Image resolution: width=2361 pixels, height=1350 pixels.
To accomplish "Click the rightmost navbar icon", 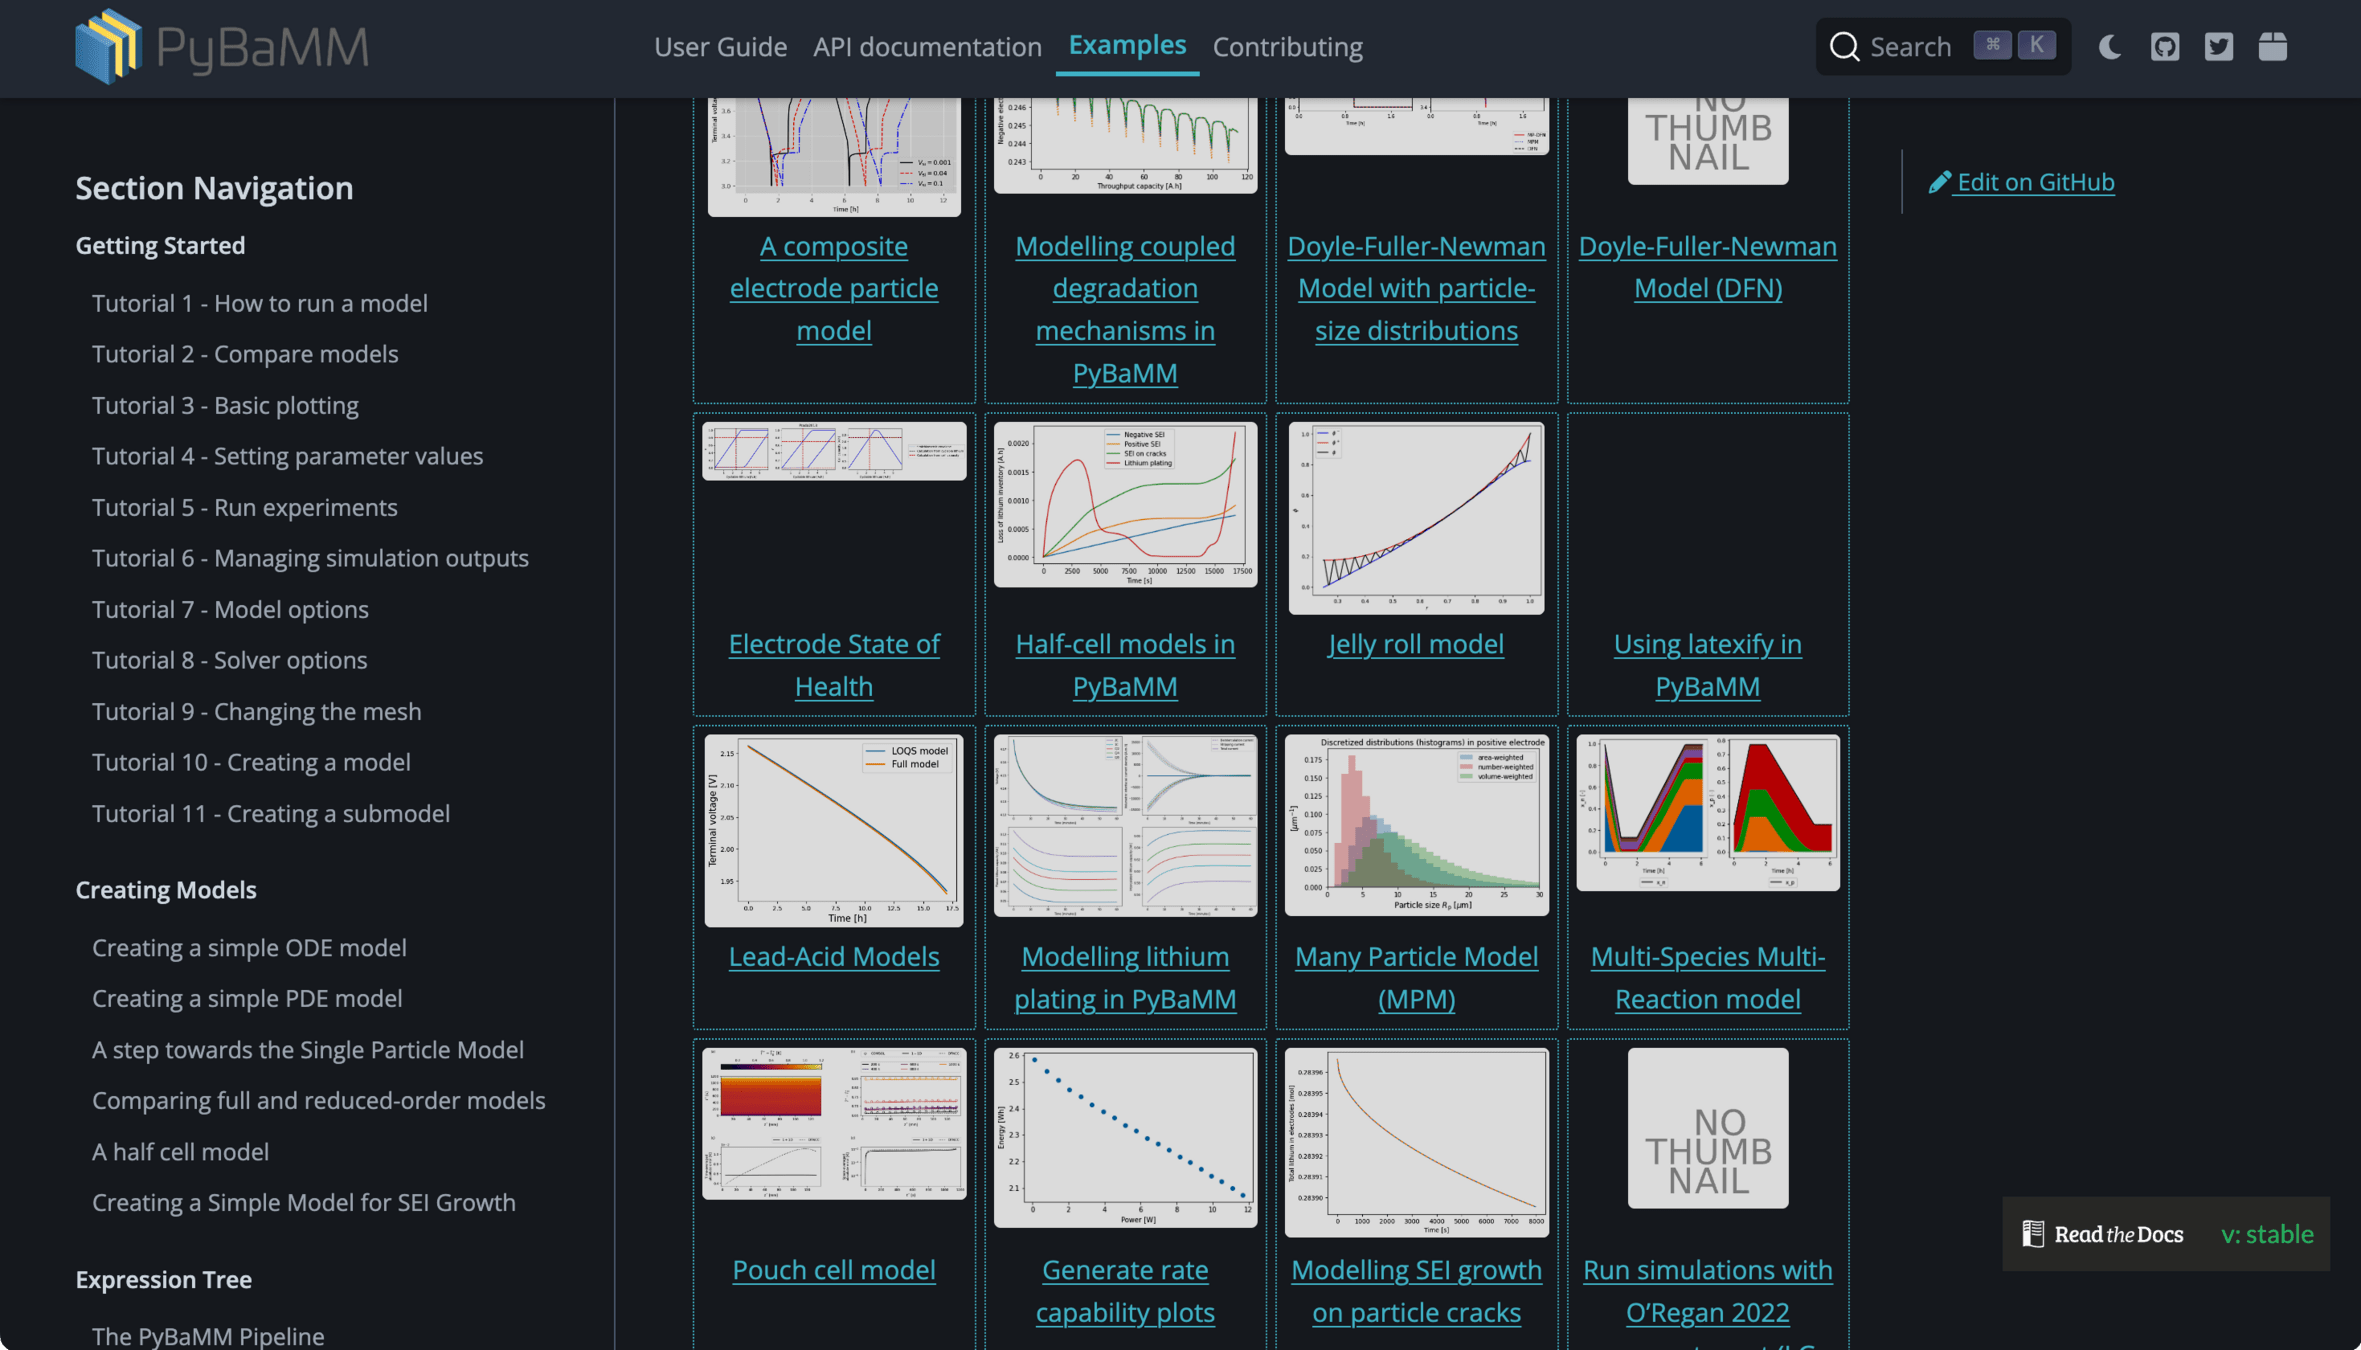I will [x=2273, y=47].
